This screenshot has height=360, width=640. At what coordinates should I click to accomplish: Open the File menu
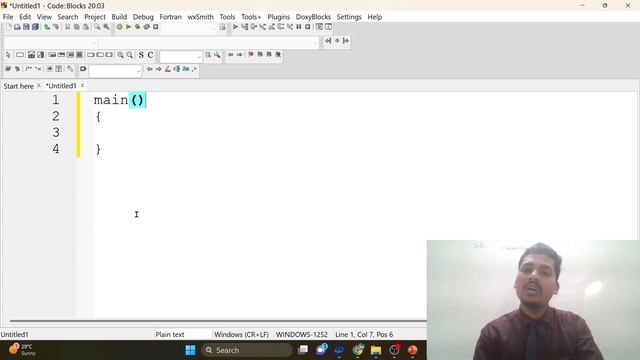coord(8,17)
